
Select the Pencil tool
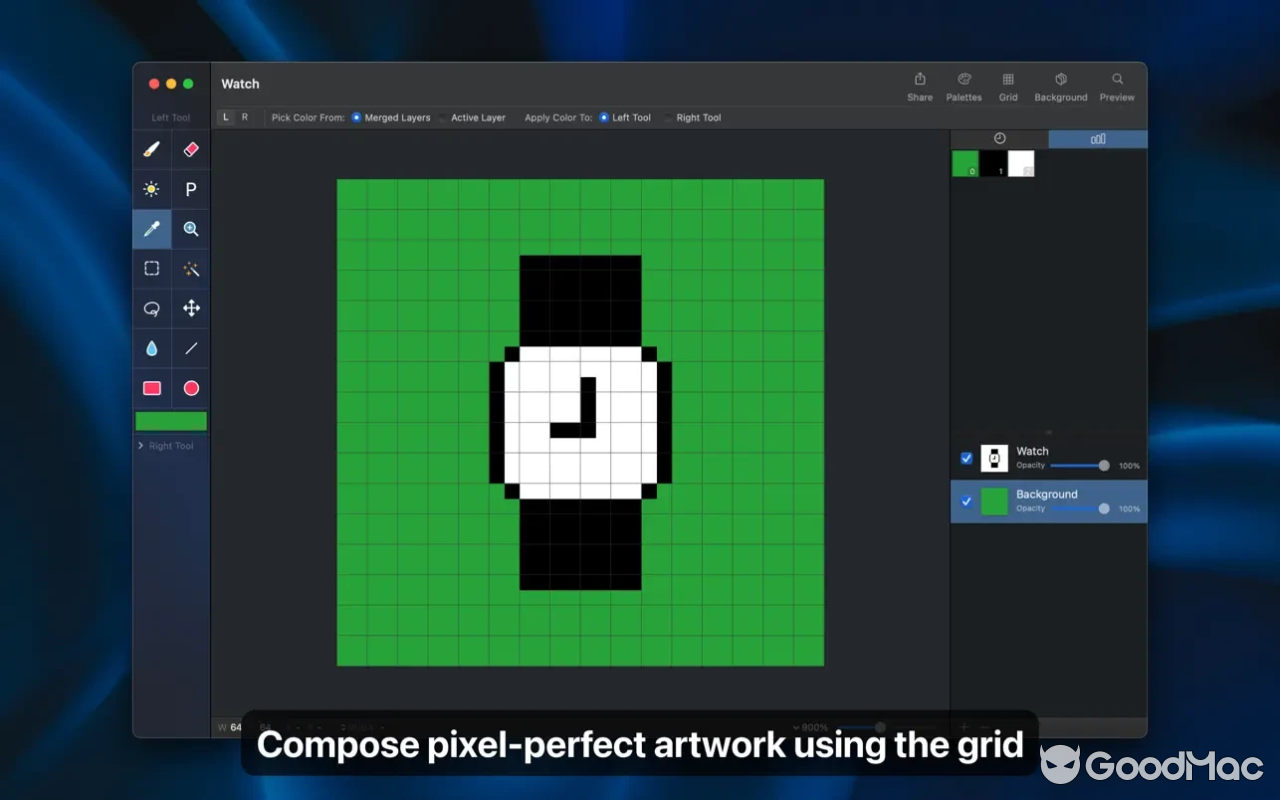(152, 149)
